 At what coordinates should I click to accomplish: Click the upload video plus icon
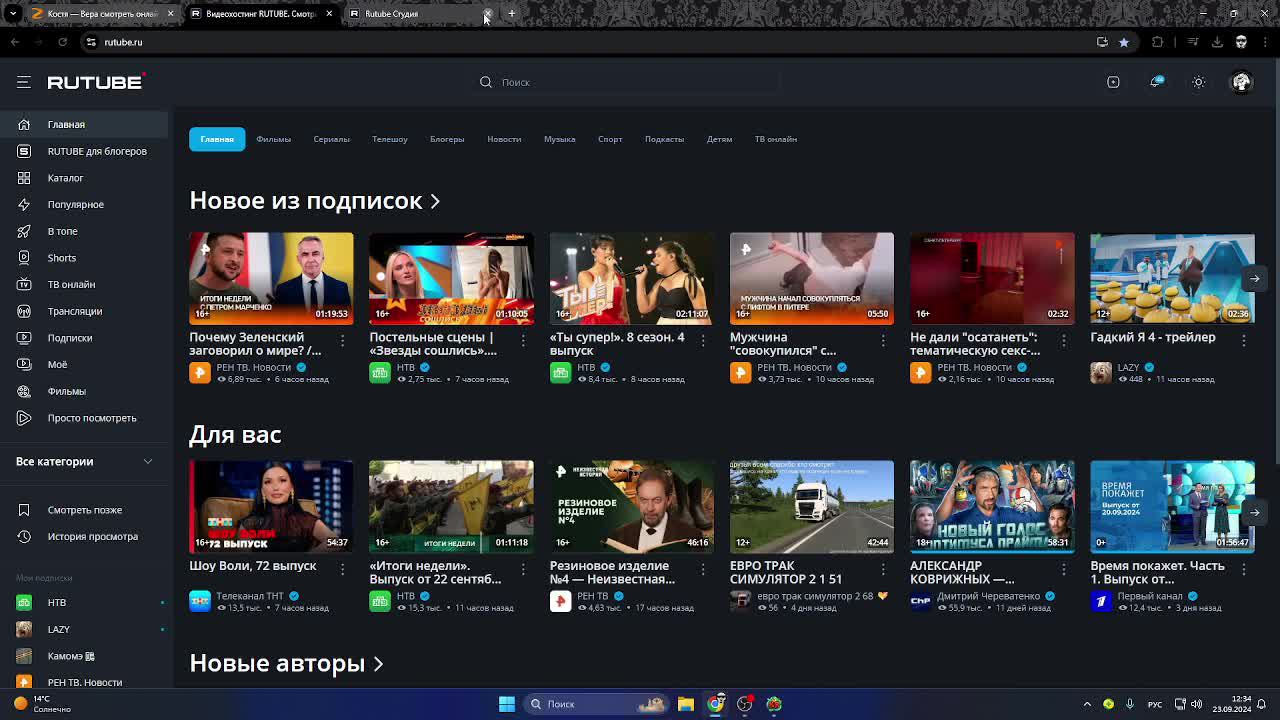[1113, 82]
